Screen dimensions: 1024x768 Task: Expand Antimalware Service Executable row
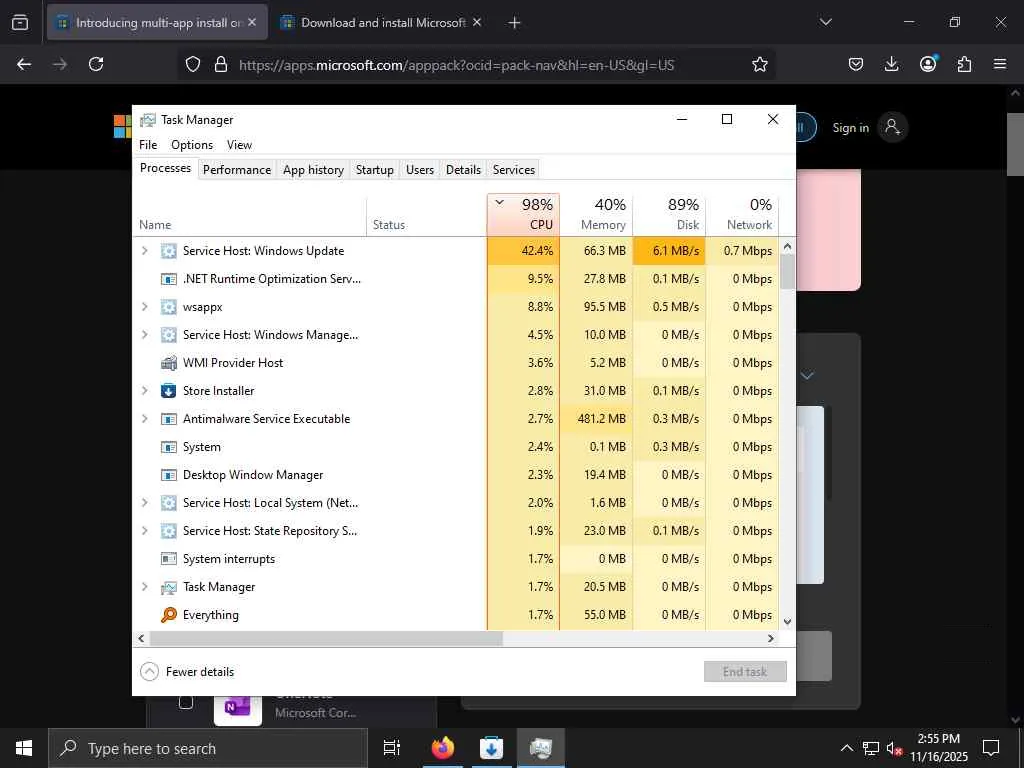coord(145,419)
